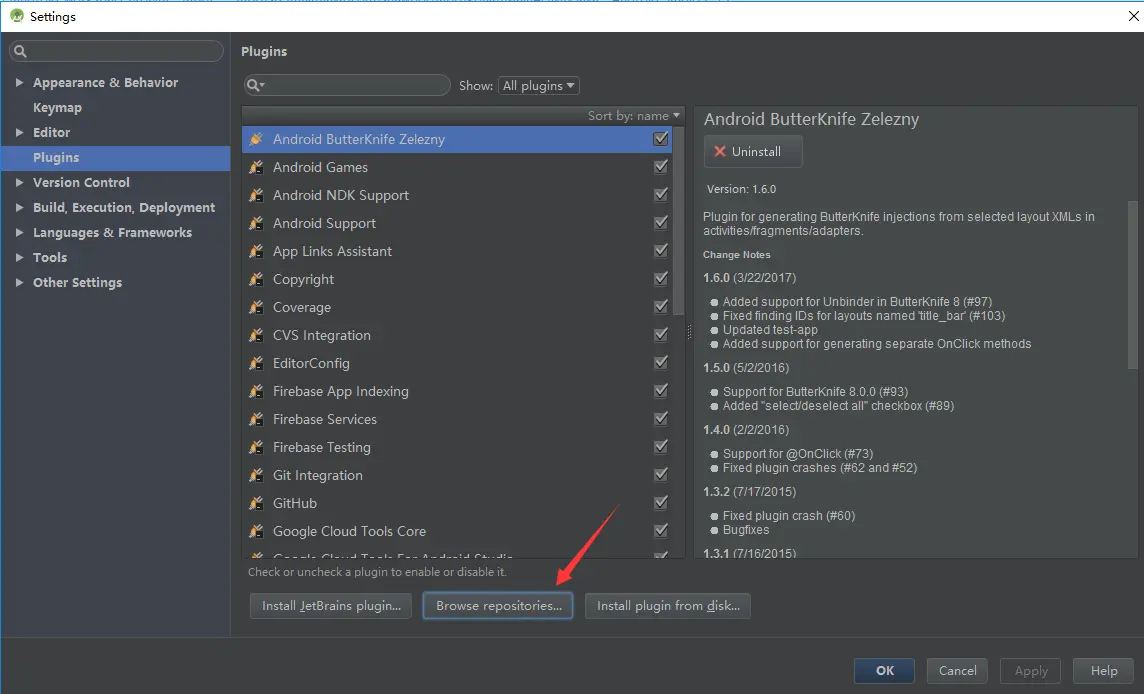Toggle the EditorConfig plugin checkbox
This screenshot has height=694, width=1144.
[x=661, y=362]
